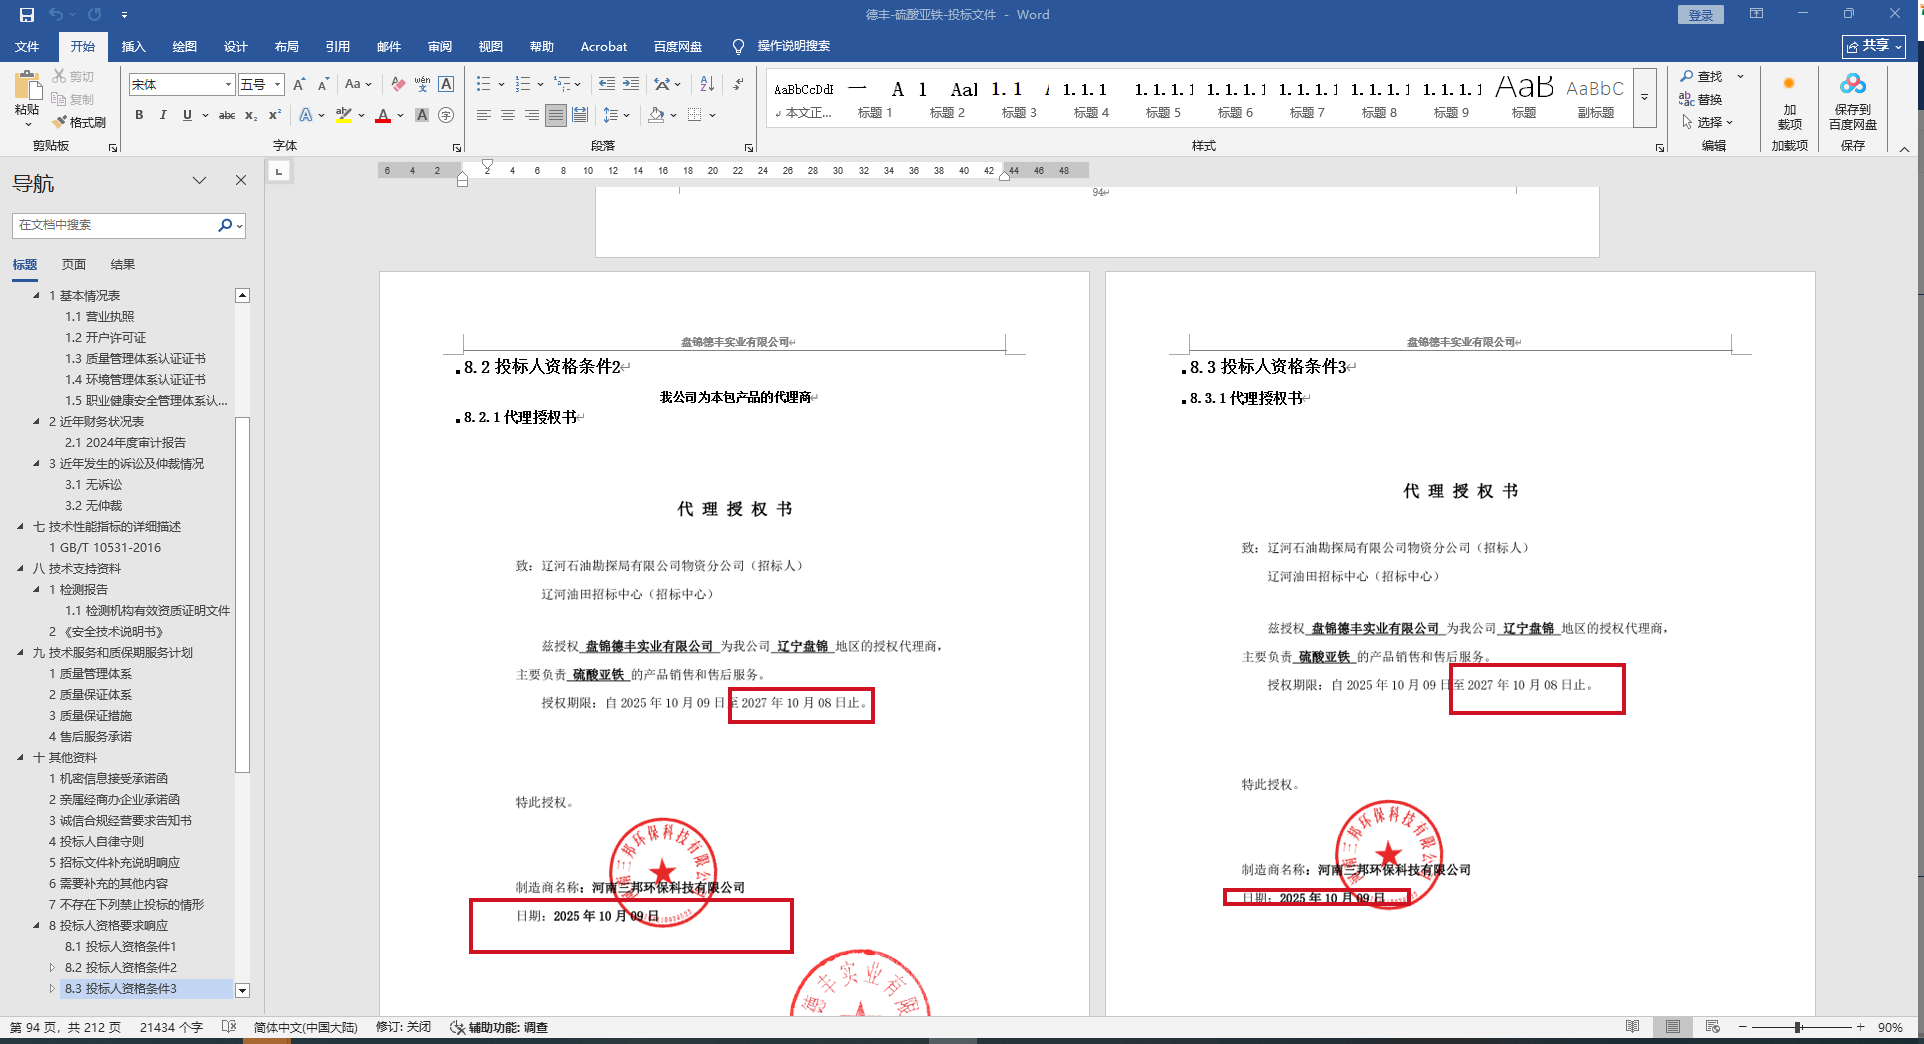Apply the 标题 1 style
Screen dimensions: 1924x1044
(x=875, y=98)
